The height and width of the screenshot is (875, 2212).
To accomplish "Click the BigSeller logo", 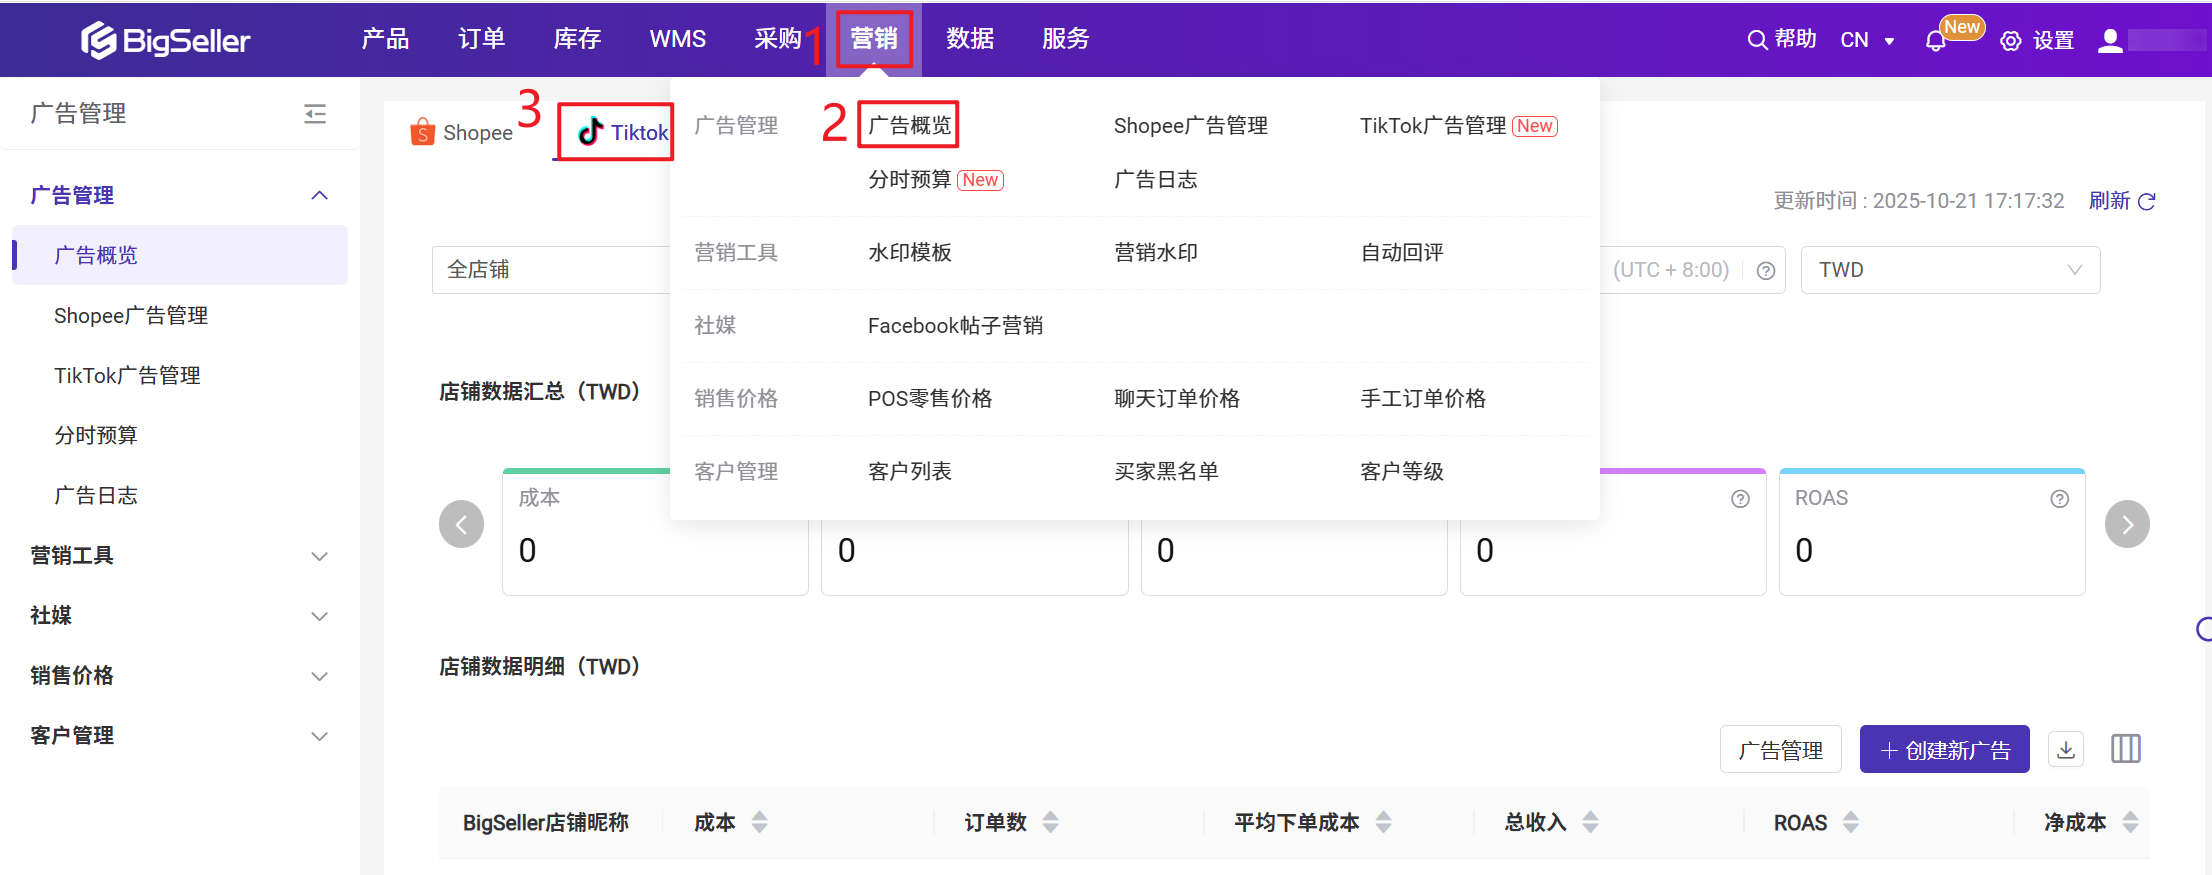I will (166, 40).
